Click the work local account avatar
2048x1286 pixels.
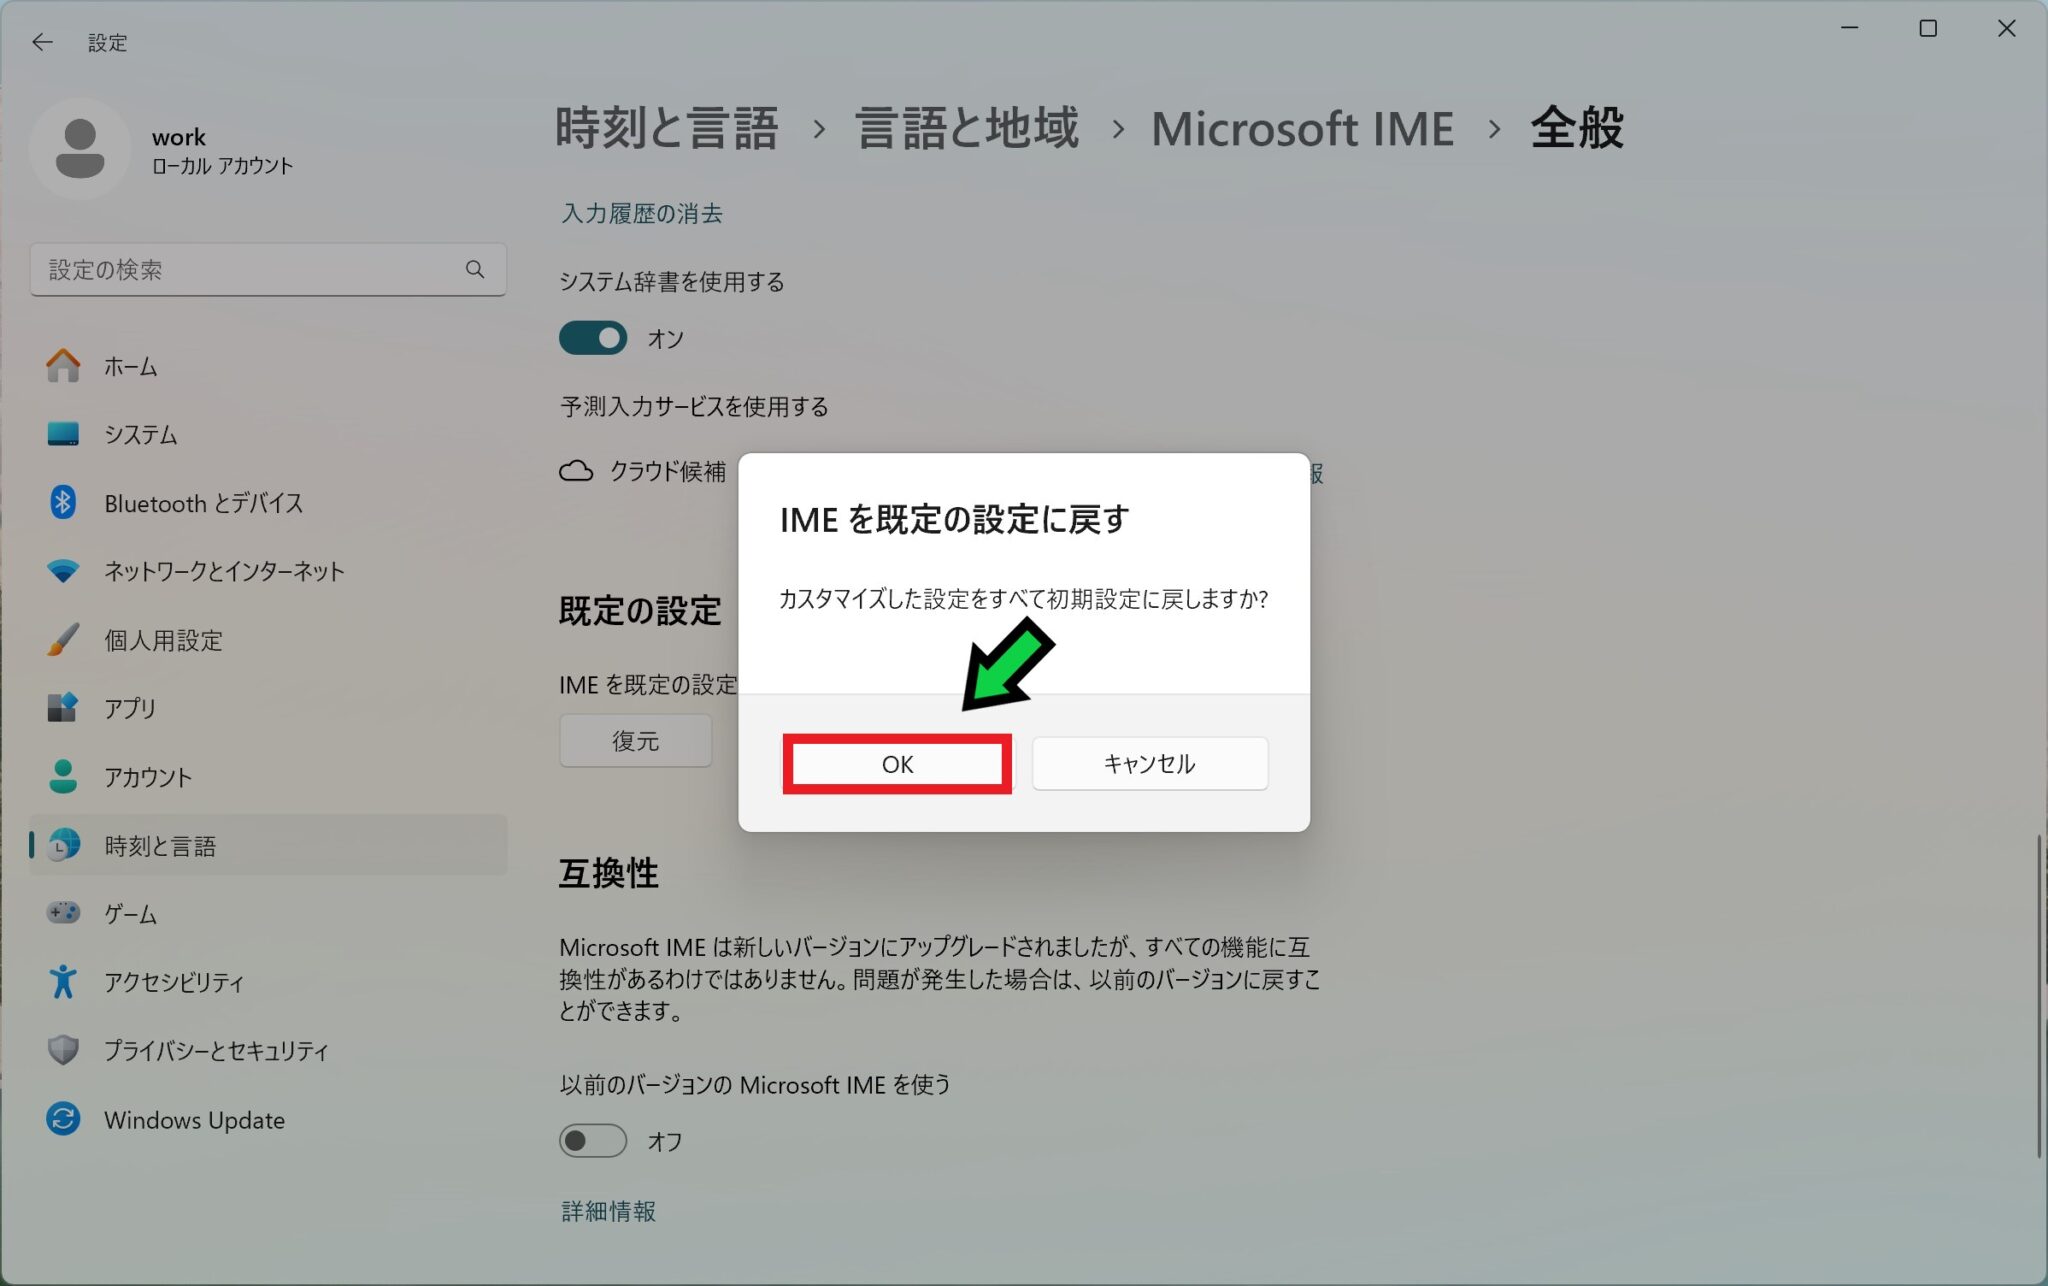(79, 148)
